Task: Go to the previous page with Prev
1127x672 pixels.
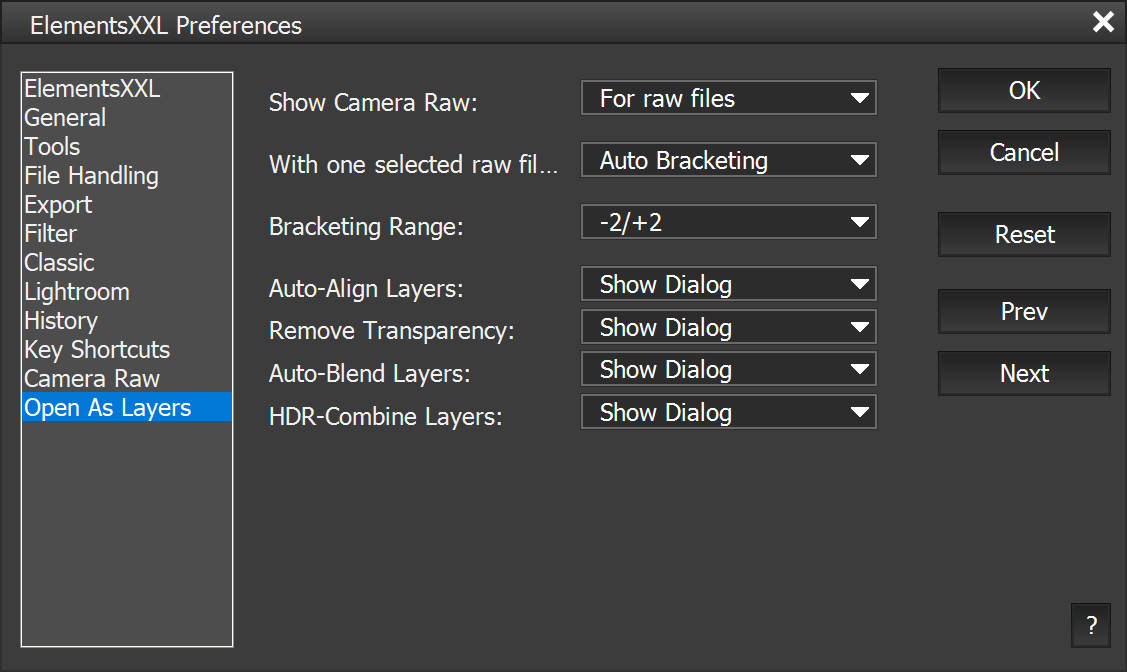Action: point(1024,312)
